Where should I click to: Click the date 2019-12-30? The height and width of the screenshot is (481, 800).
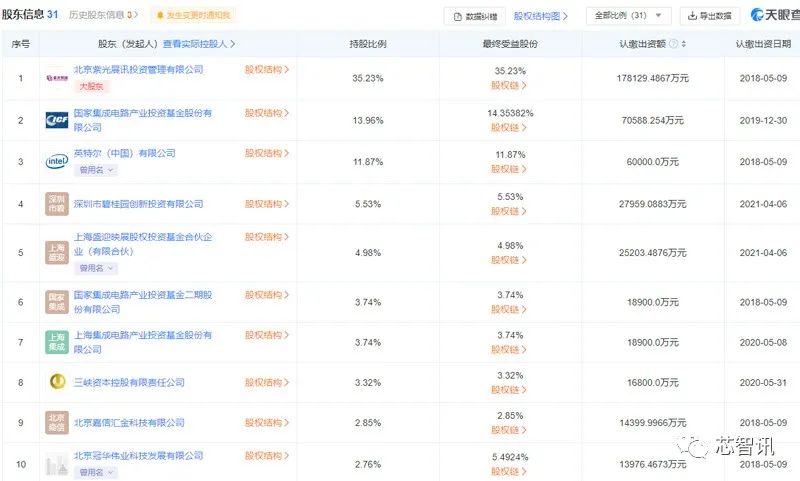pos(763,120)
